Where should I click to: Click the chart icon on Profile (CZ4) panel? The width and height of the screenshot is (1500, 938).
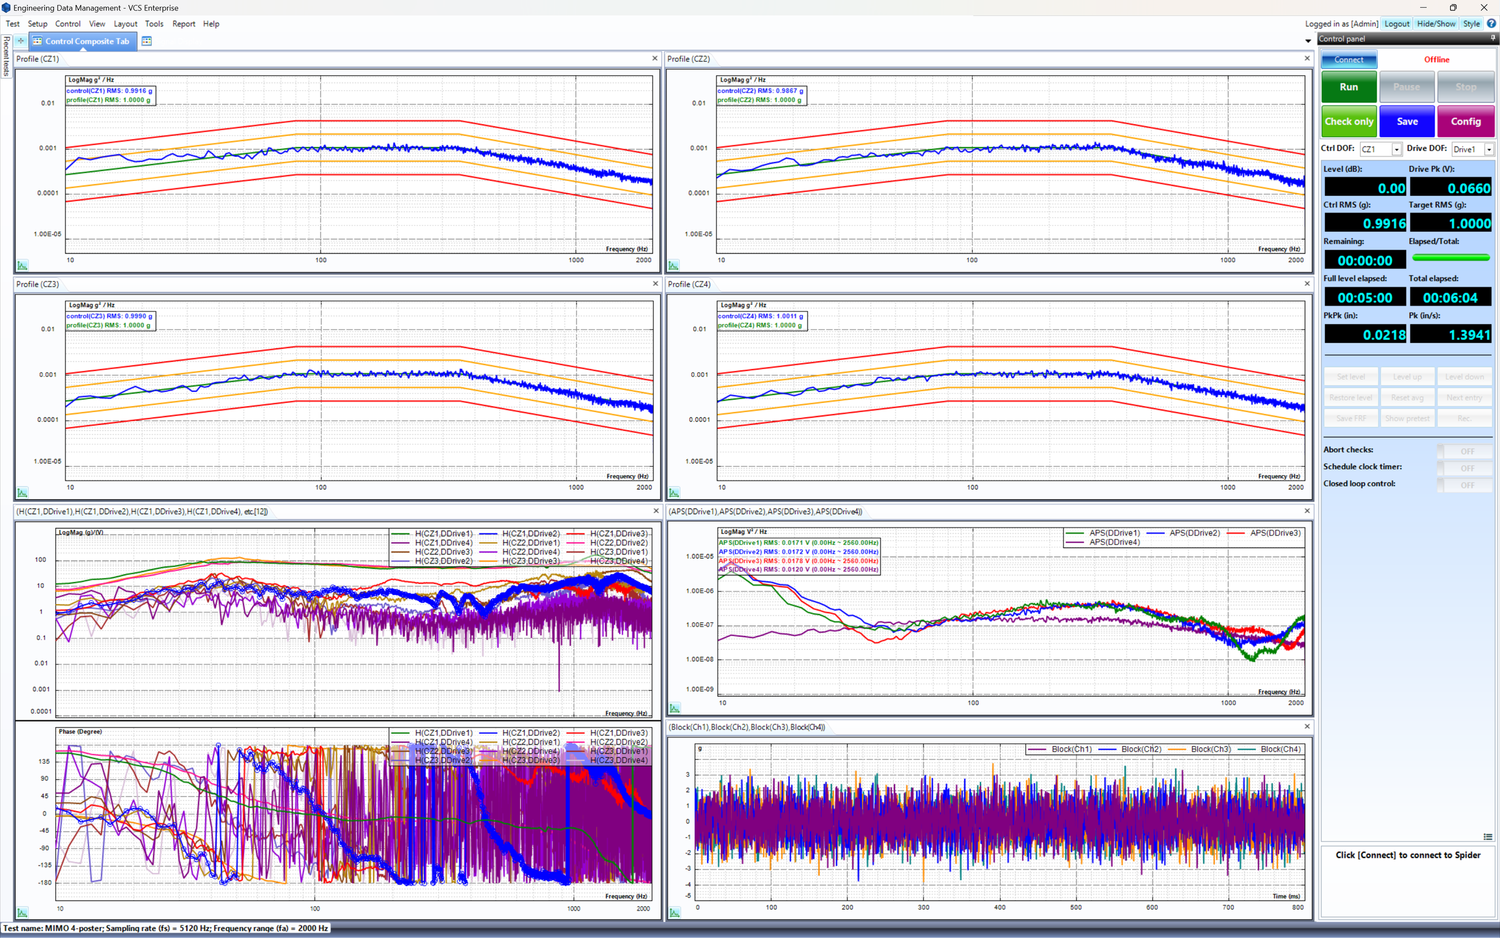(673, 491)
